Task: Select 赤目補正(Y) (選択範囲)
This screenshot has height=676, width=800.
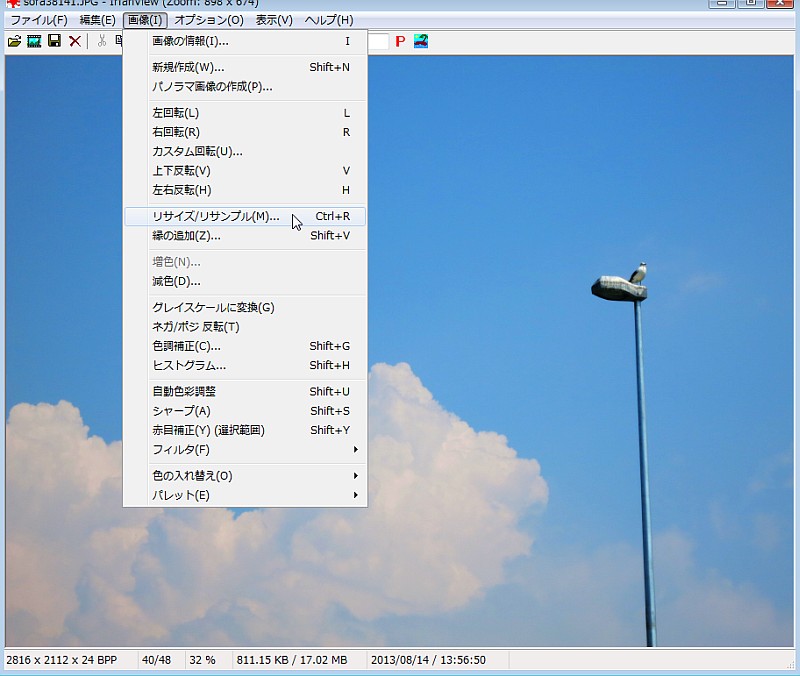Action: (245, 431)
